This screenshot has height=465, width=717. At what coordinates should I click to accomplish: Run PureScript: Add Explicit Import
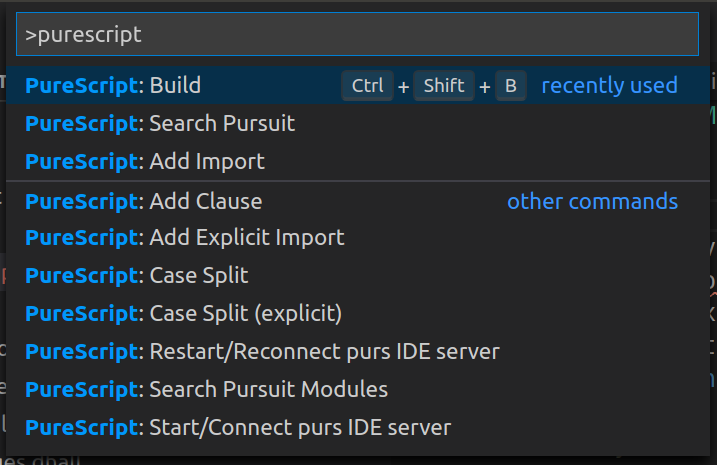pos(358,237)
